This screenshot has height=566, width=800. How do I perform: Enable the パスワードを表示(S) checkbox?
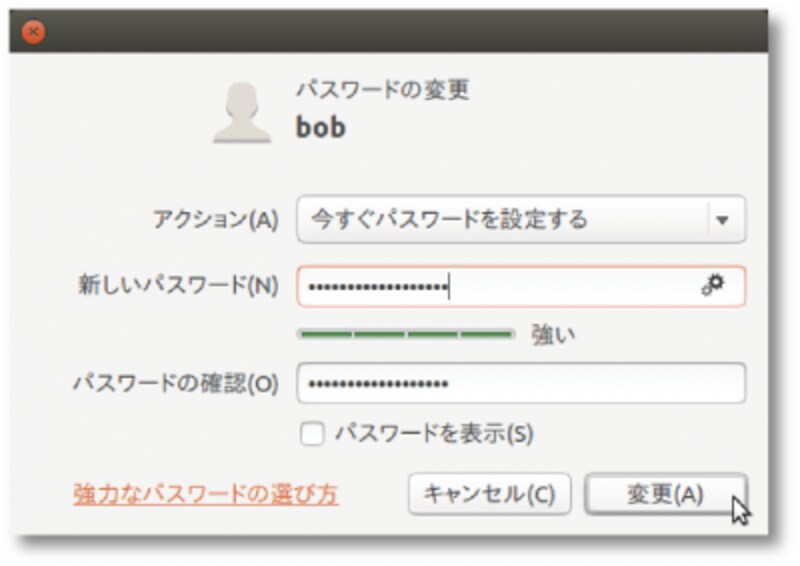tap(312, 434)
